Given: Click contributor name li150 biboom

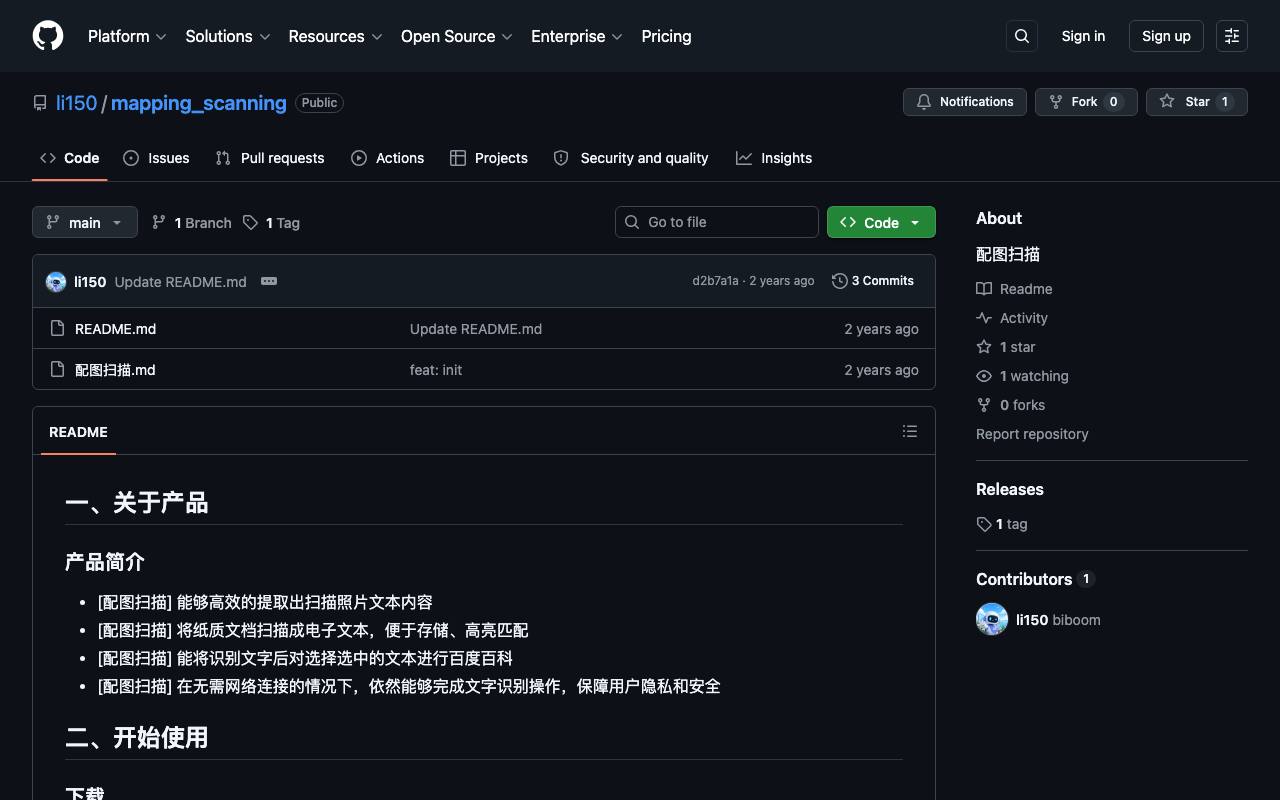Looking at the screenshot, I should 1058,620.
